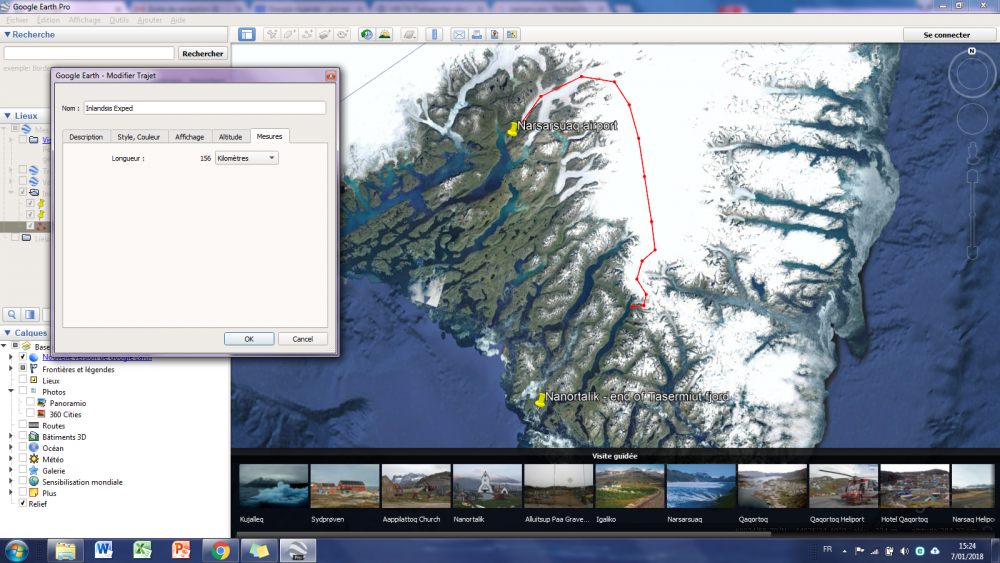The image size is (1000, 563).
Task: Open the Sydprøven tour thumbnail
Action: pyautogui.click(x=344, y=486)
